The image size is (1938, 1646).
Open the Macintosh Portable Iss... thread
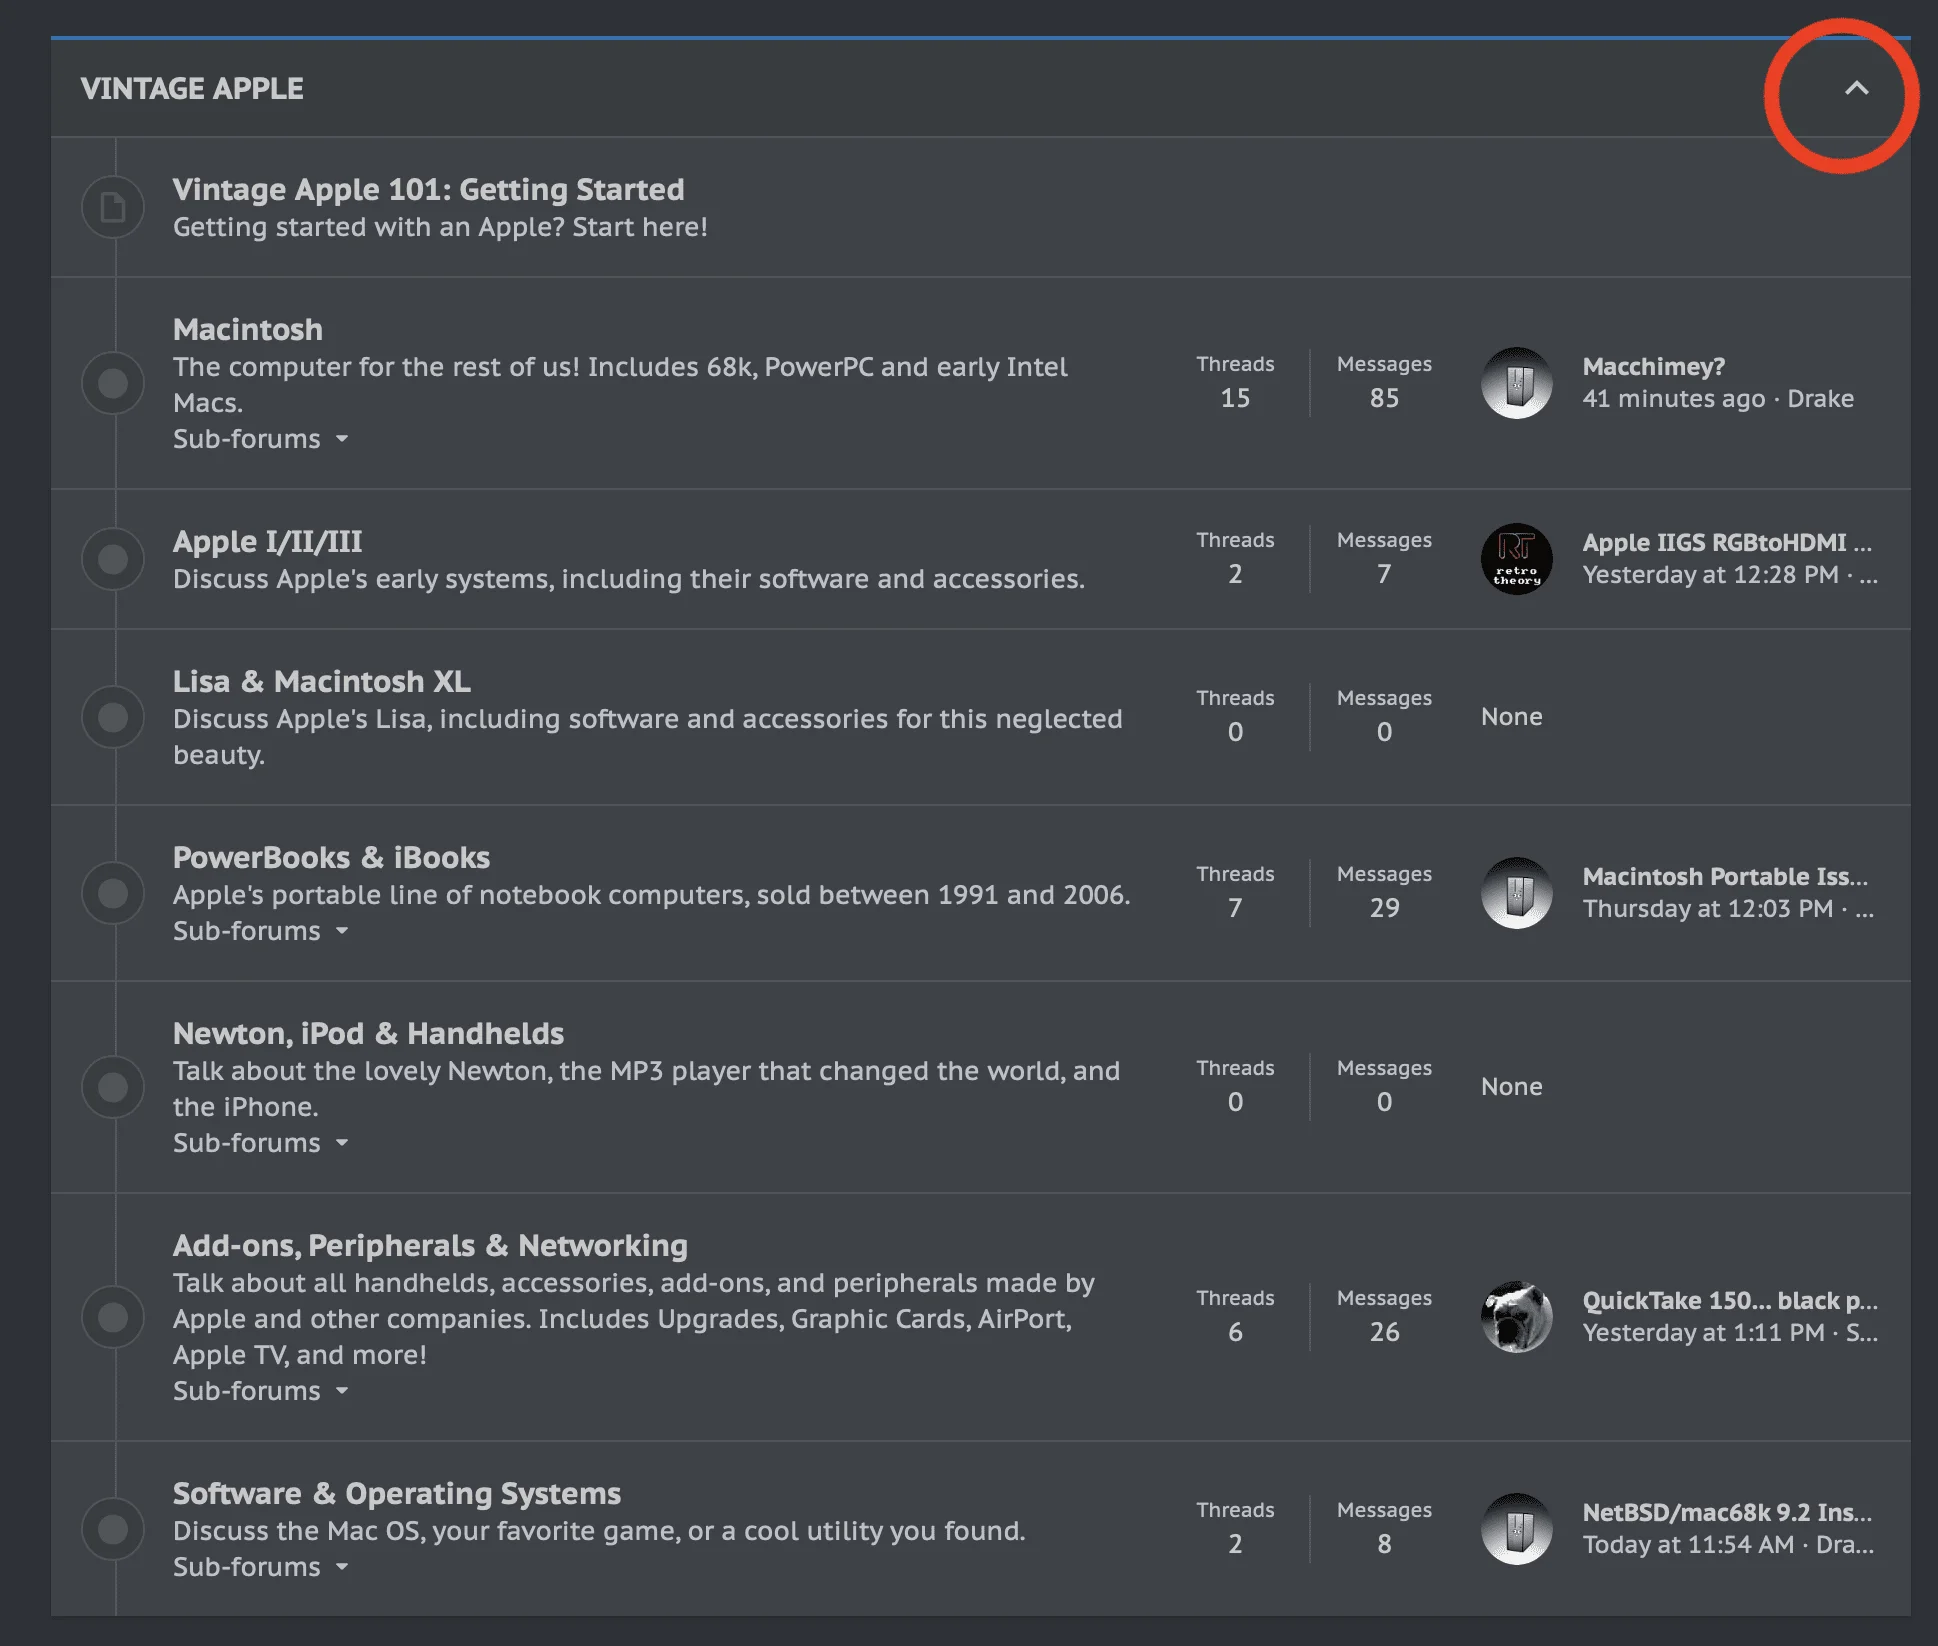(1725, 876)
